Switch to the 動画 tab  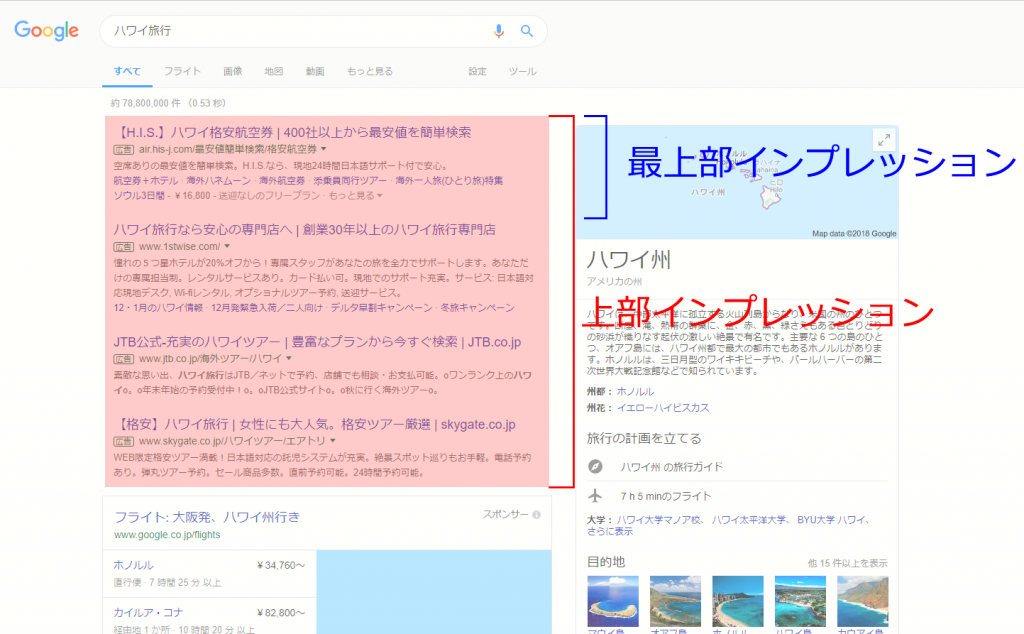(x=315, y=71)
